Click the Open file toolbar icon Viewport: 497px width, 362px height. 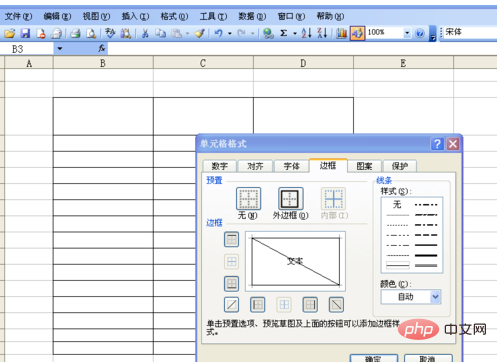click(10, 33)
